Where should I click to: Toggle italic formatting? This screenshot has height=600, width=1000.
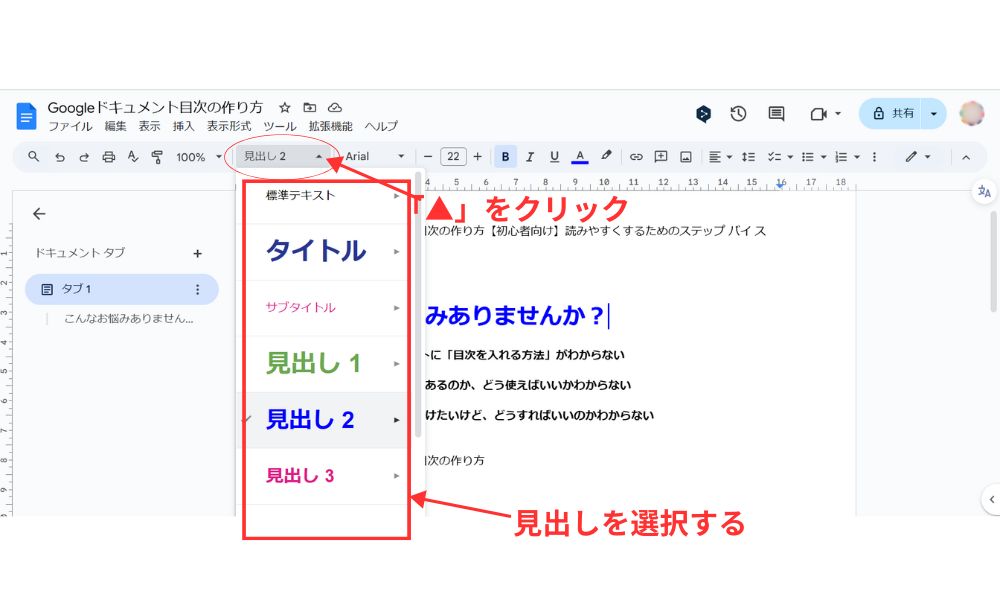coord(529,156)
